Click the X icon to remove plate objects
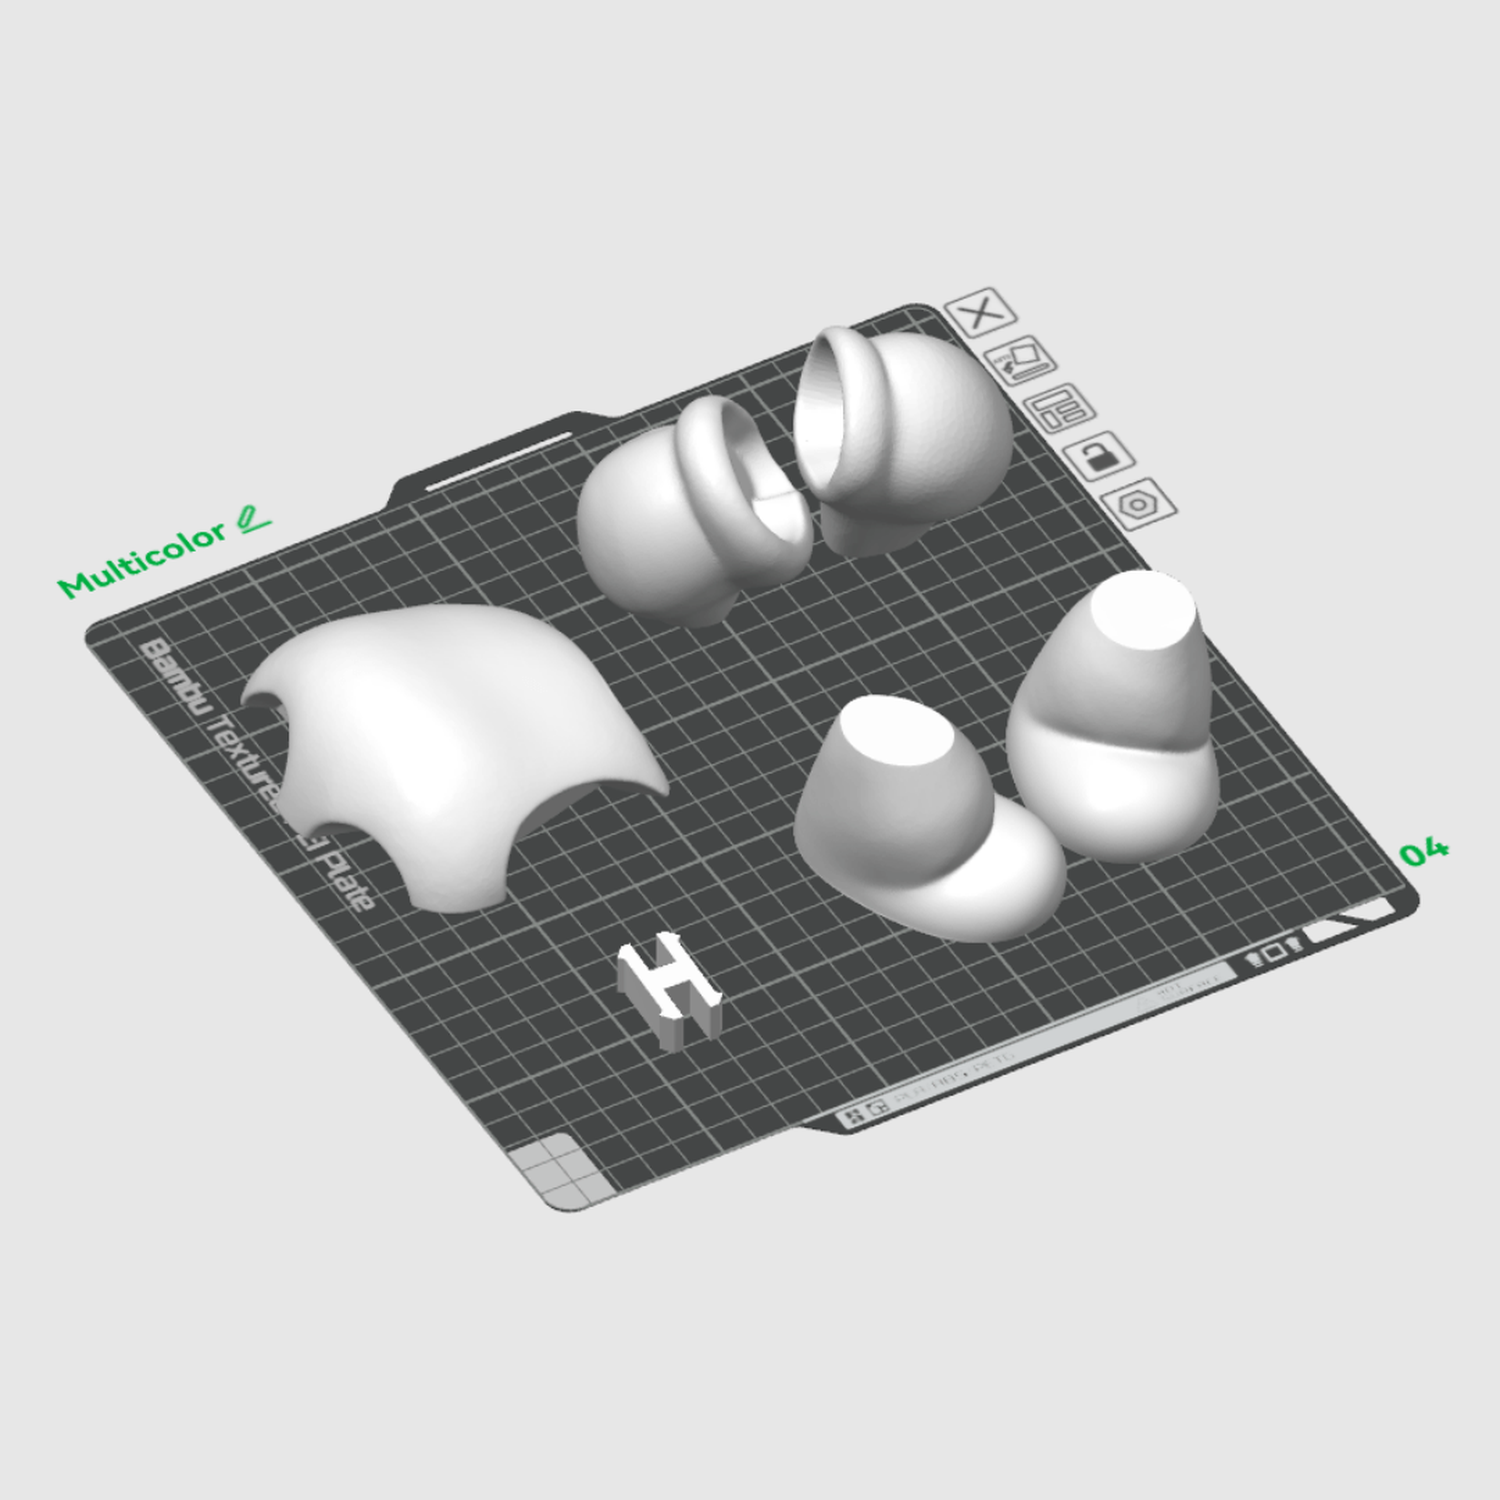This screenshot has height=1500, width=1500. 981,313
